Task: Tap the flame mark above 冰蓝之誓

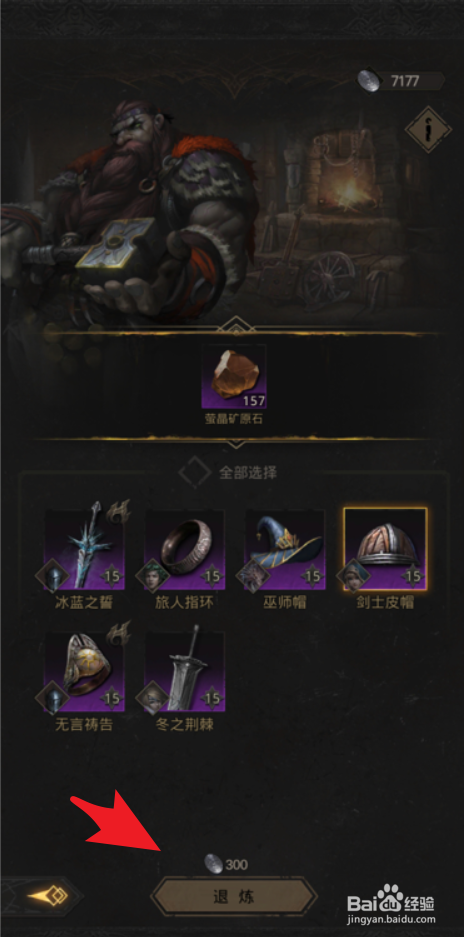Action: click(x=118, y=511)
